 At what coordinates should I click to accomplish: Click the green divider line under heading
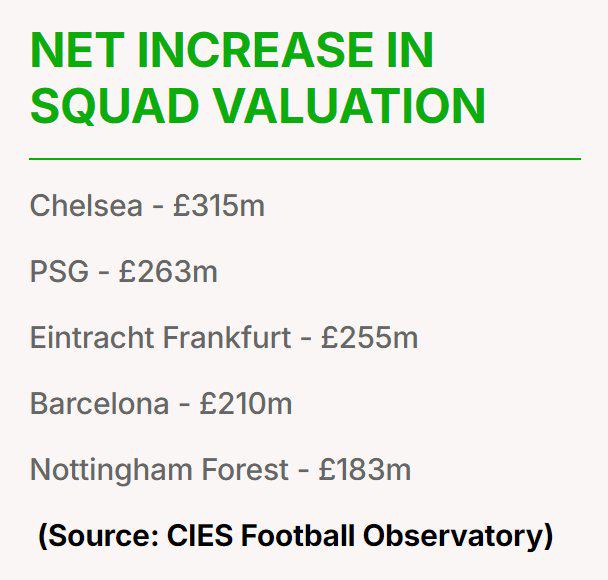coord(304,159)
